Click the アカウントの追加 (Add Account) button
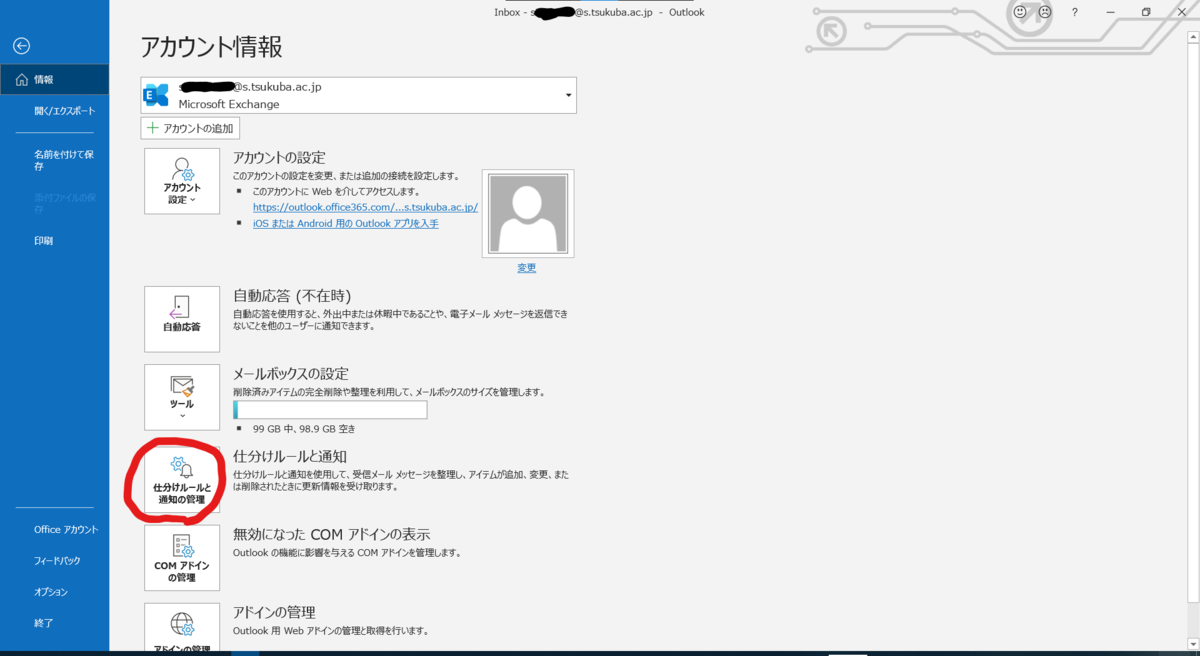 (x=188, y=128)
